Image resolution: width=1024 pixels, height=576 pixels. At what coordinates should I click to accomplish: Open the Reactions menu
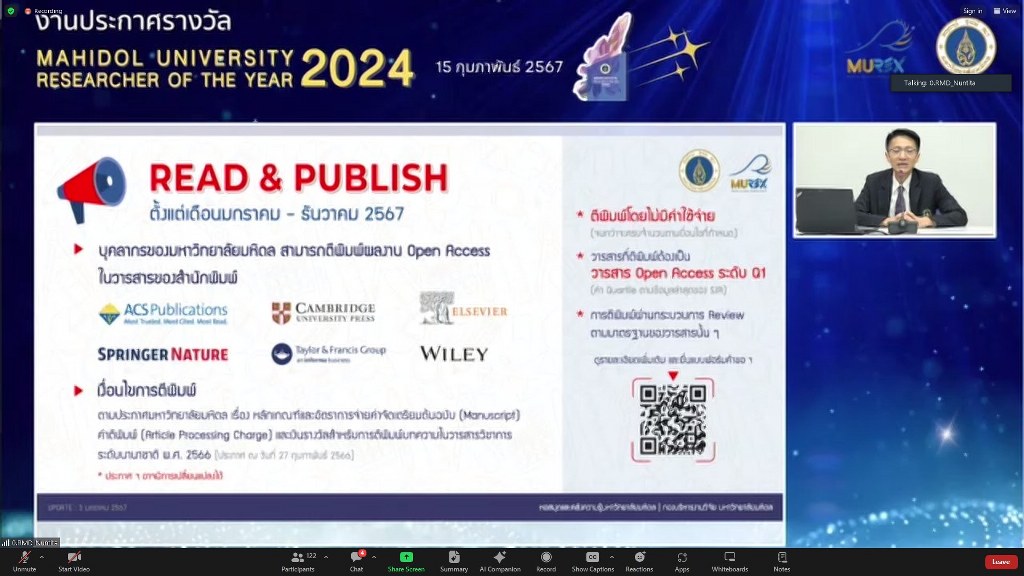[x=639, y=559]
